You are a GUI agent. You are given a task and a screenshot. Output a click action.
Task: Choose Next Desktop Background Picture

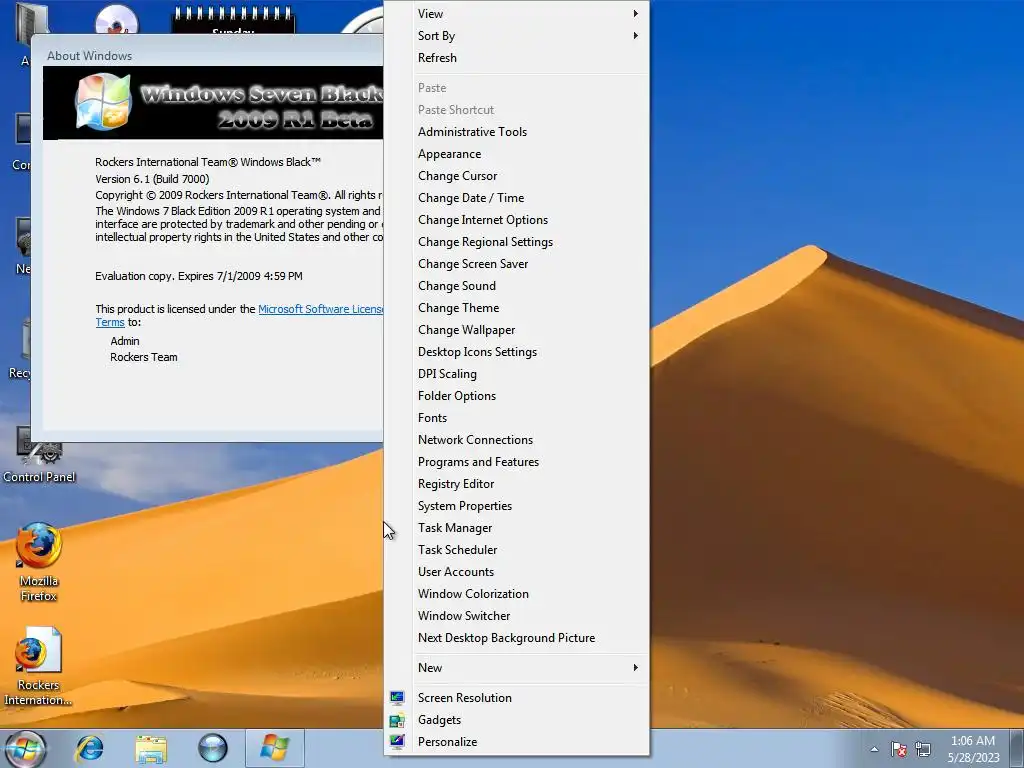click(517, 638)
